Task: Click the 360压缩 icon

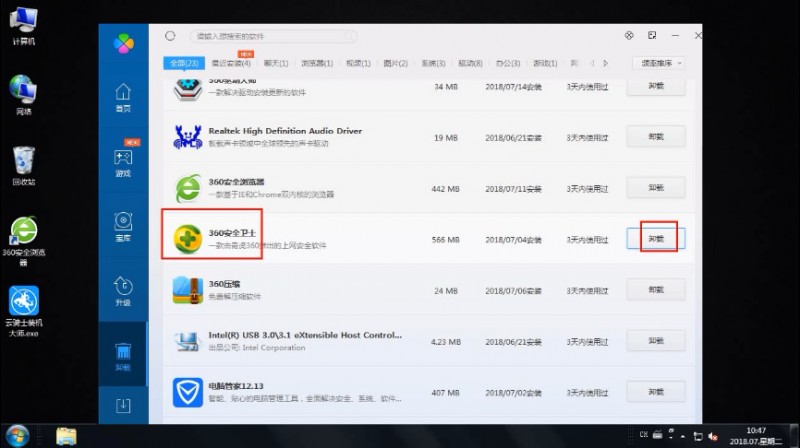Action: 188,290
